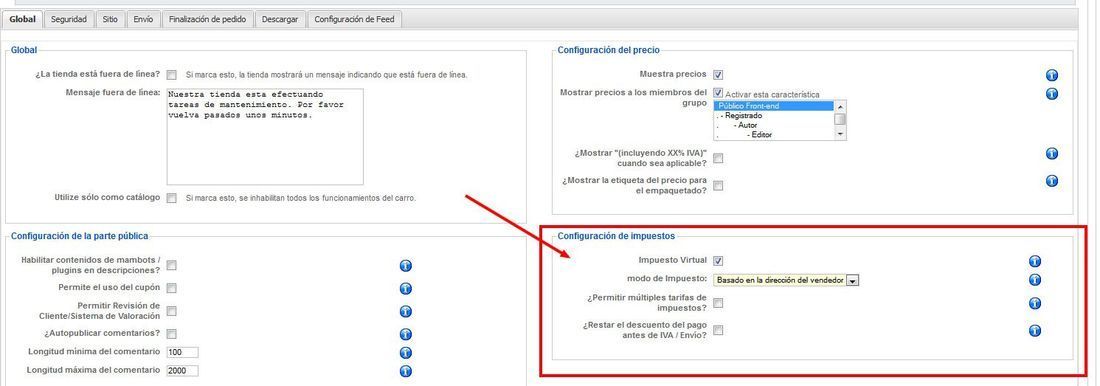Screen dimensions: 1100x386
Task: Click the Longitud mínima del comentario field
Action: coord(182,352)
